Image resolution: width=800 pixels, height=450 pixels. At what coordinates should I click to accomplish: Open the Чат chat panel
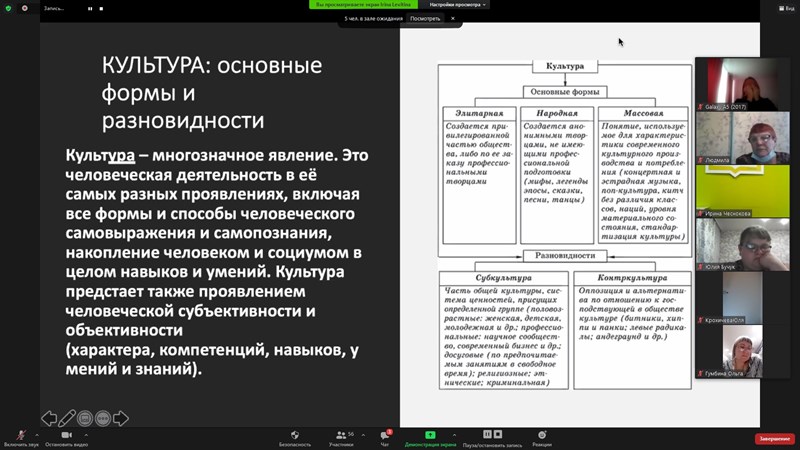tap(385, 438)
